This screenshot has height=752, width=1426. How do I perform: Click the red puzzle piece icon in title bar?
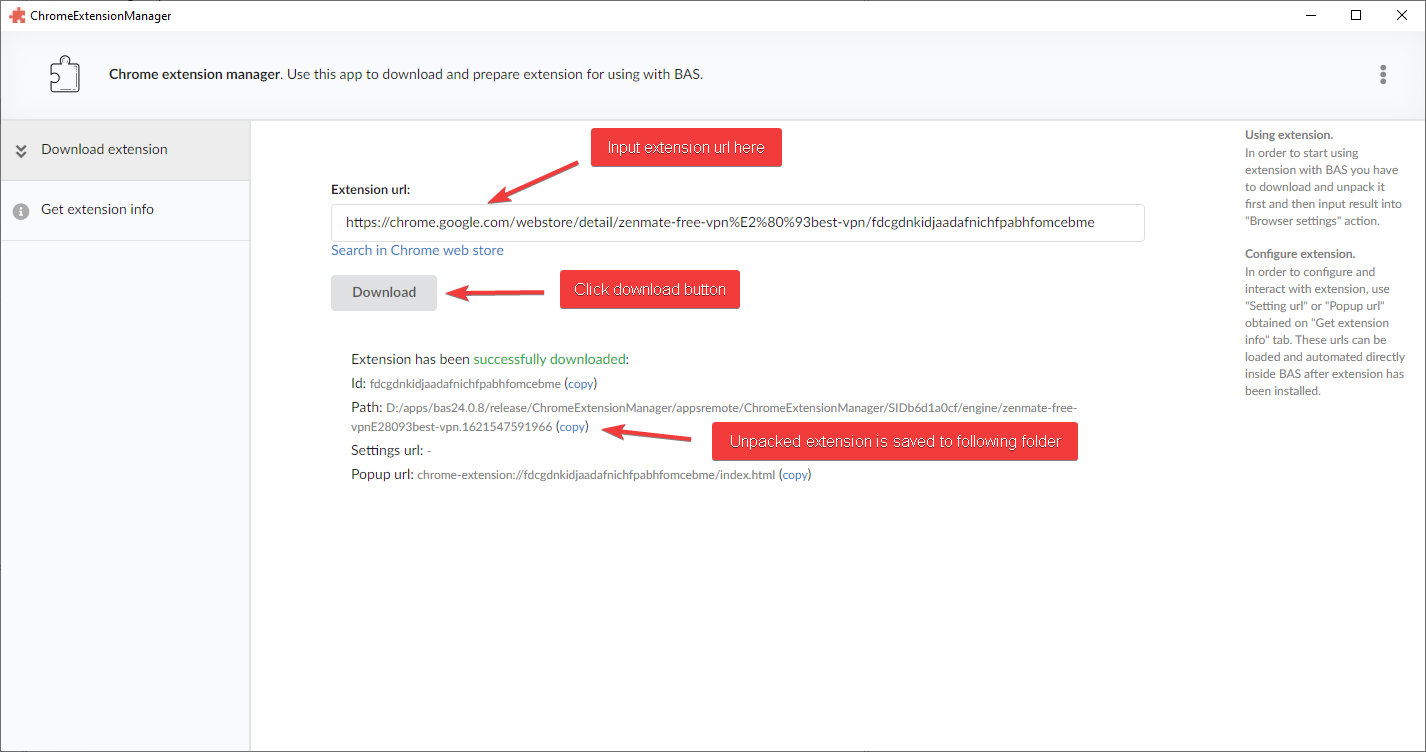coord(16,15)
